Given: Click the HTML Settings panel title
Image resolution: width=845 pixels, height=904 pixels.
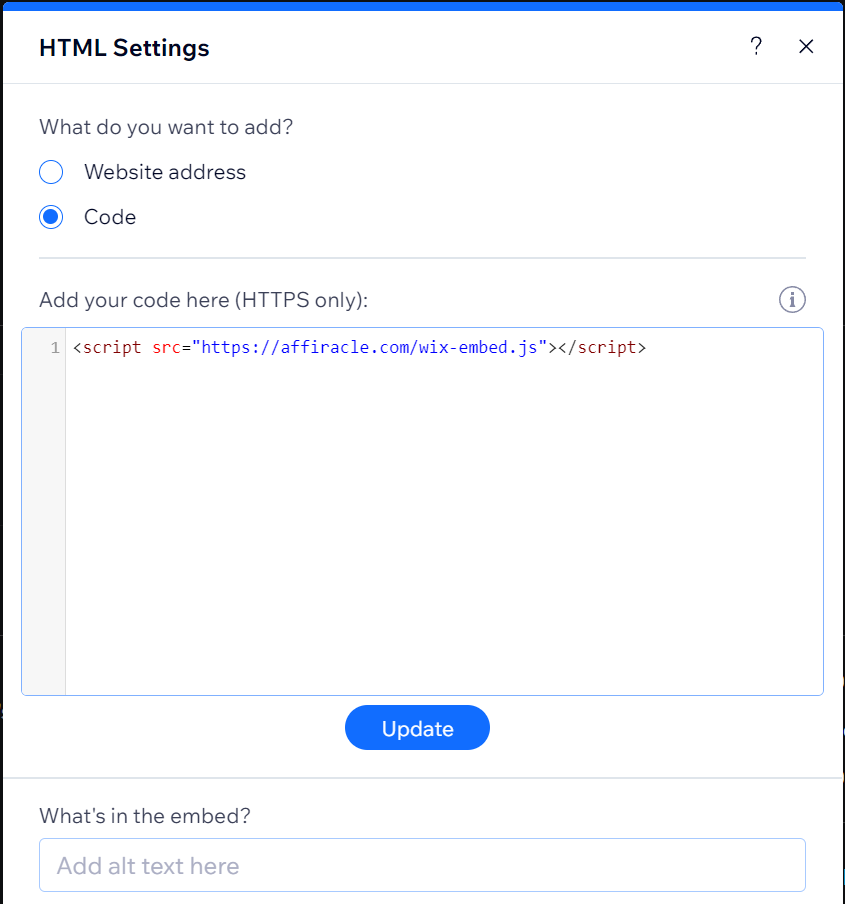Looking at the screenshot, I should pos(124,47).
